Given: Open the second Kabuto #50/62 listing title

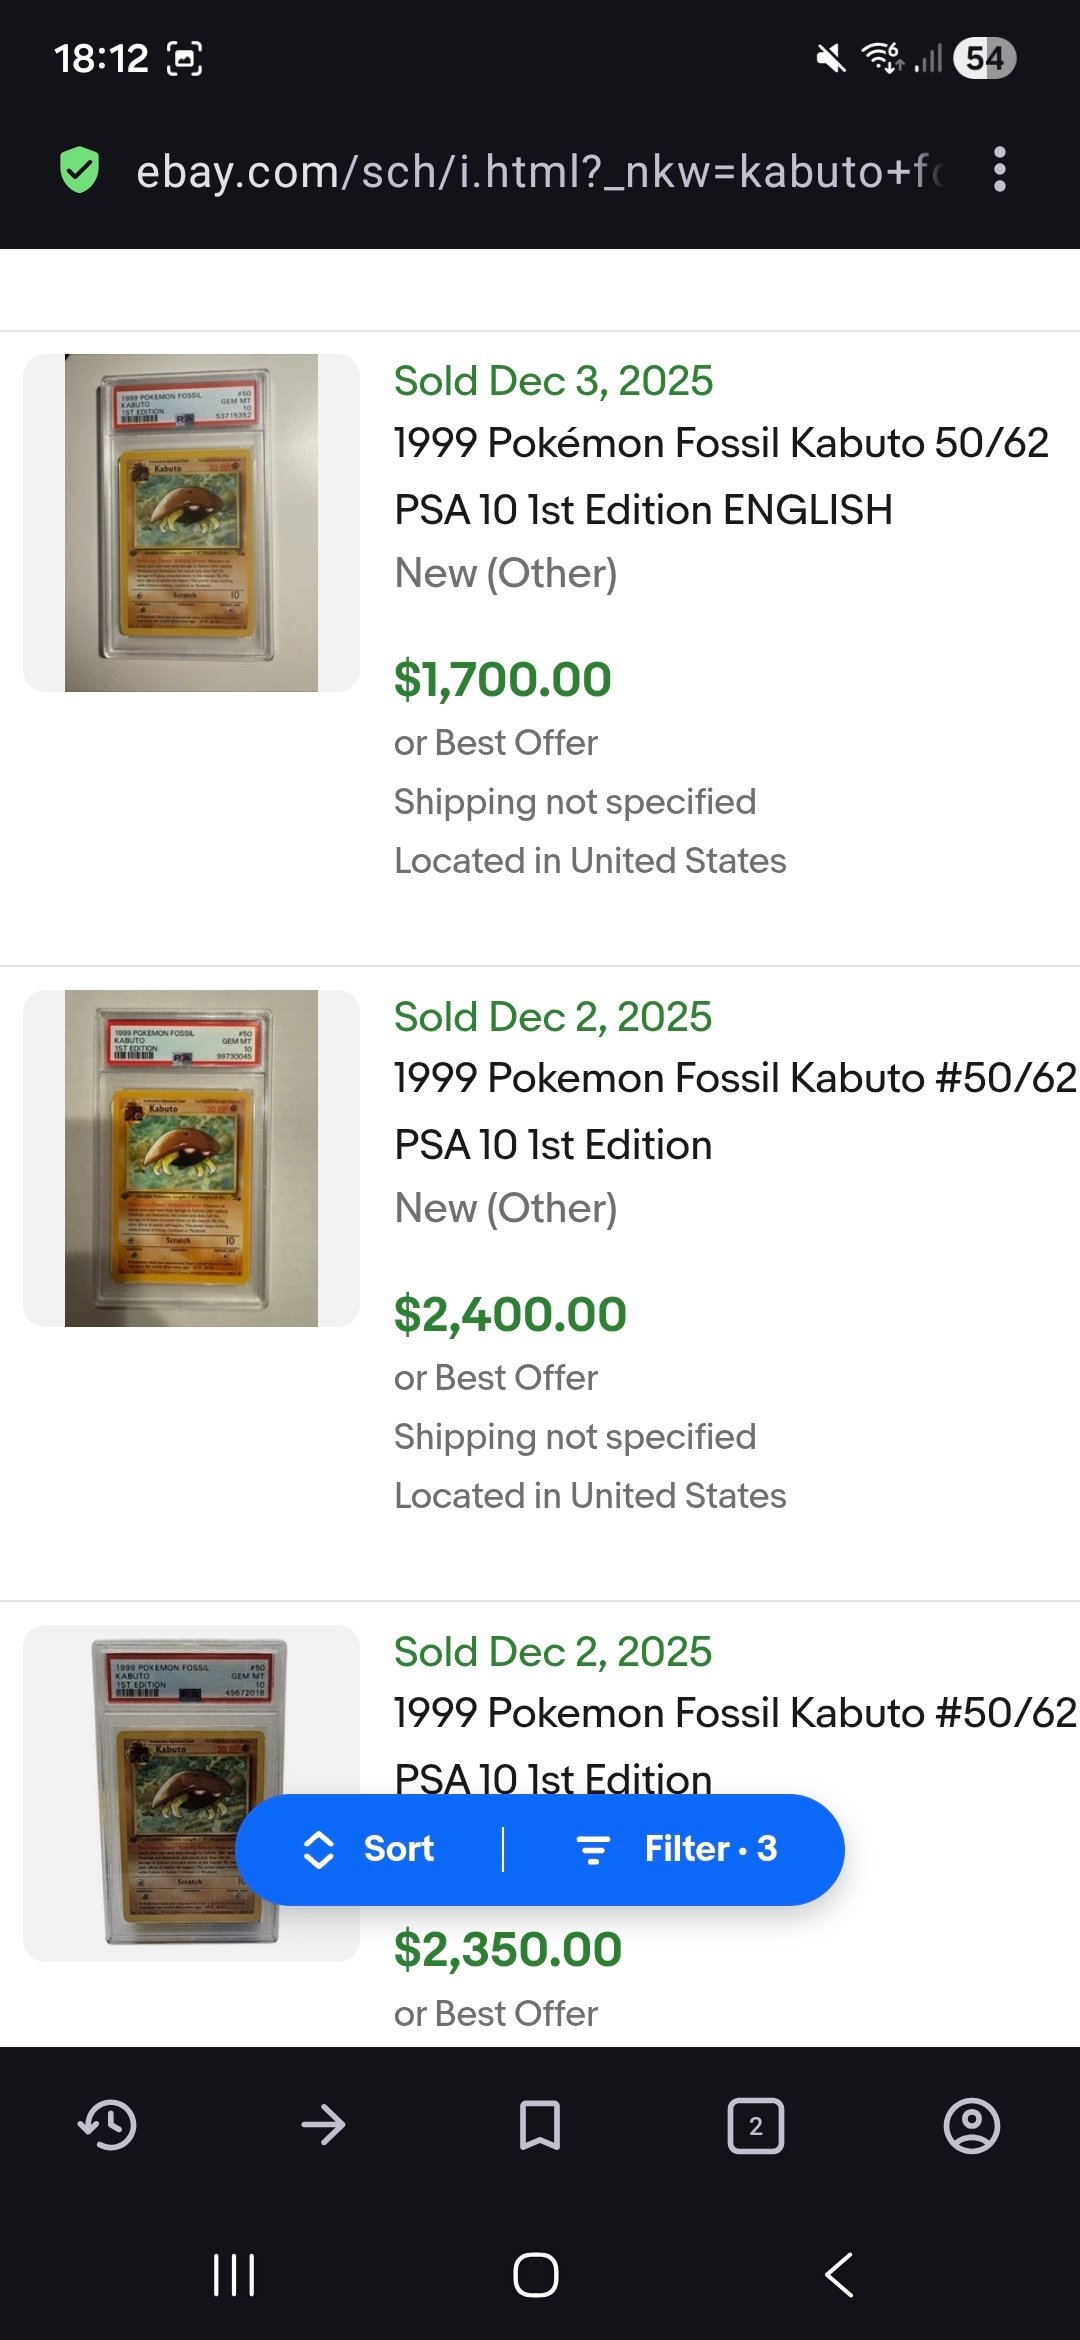Looking at the screenshot, I should [x=734, y=1111].
